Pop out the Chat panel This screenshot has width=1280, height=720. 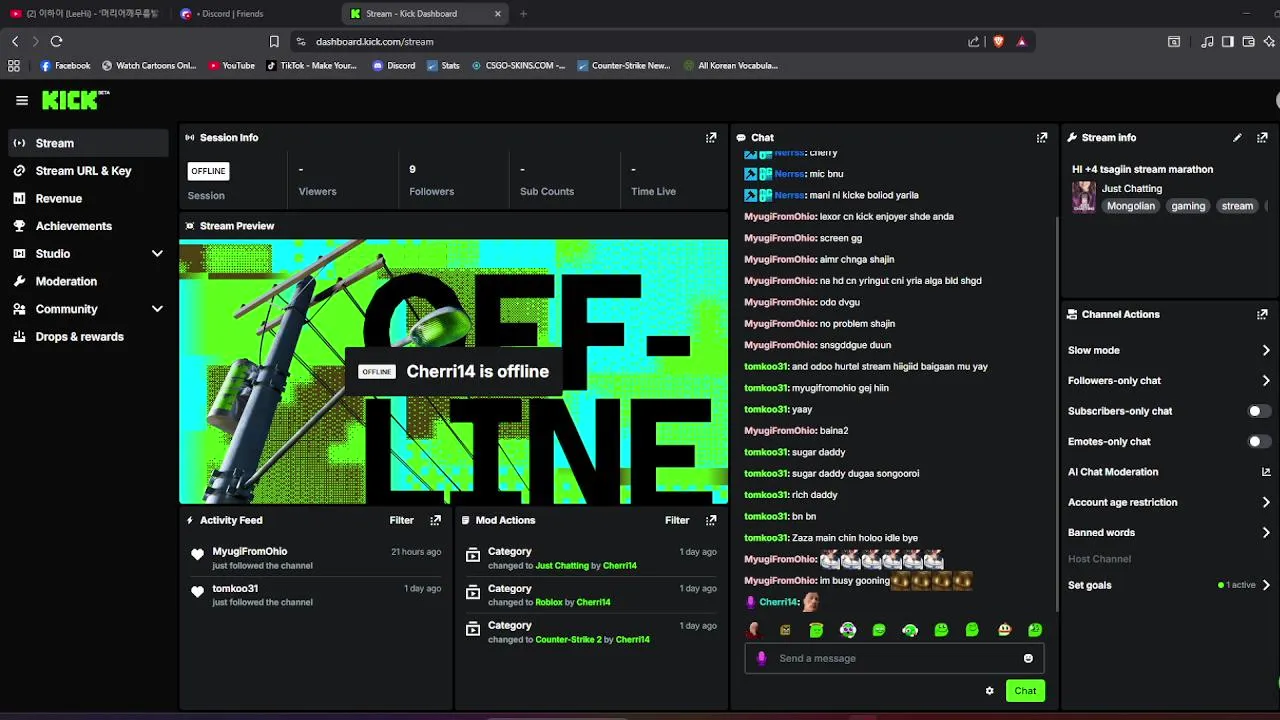click(x=1042, y=138)
